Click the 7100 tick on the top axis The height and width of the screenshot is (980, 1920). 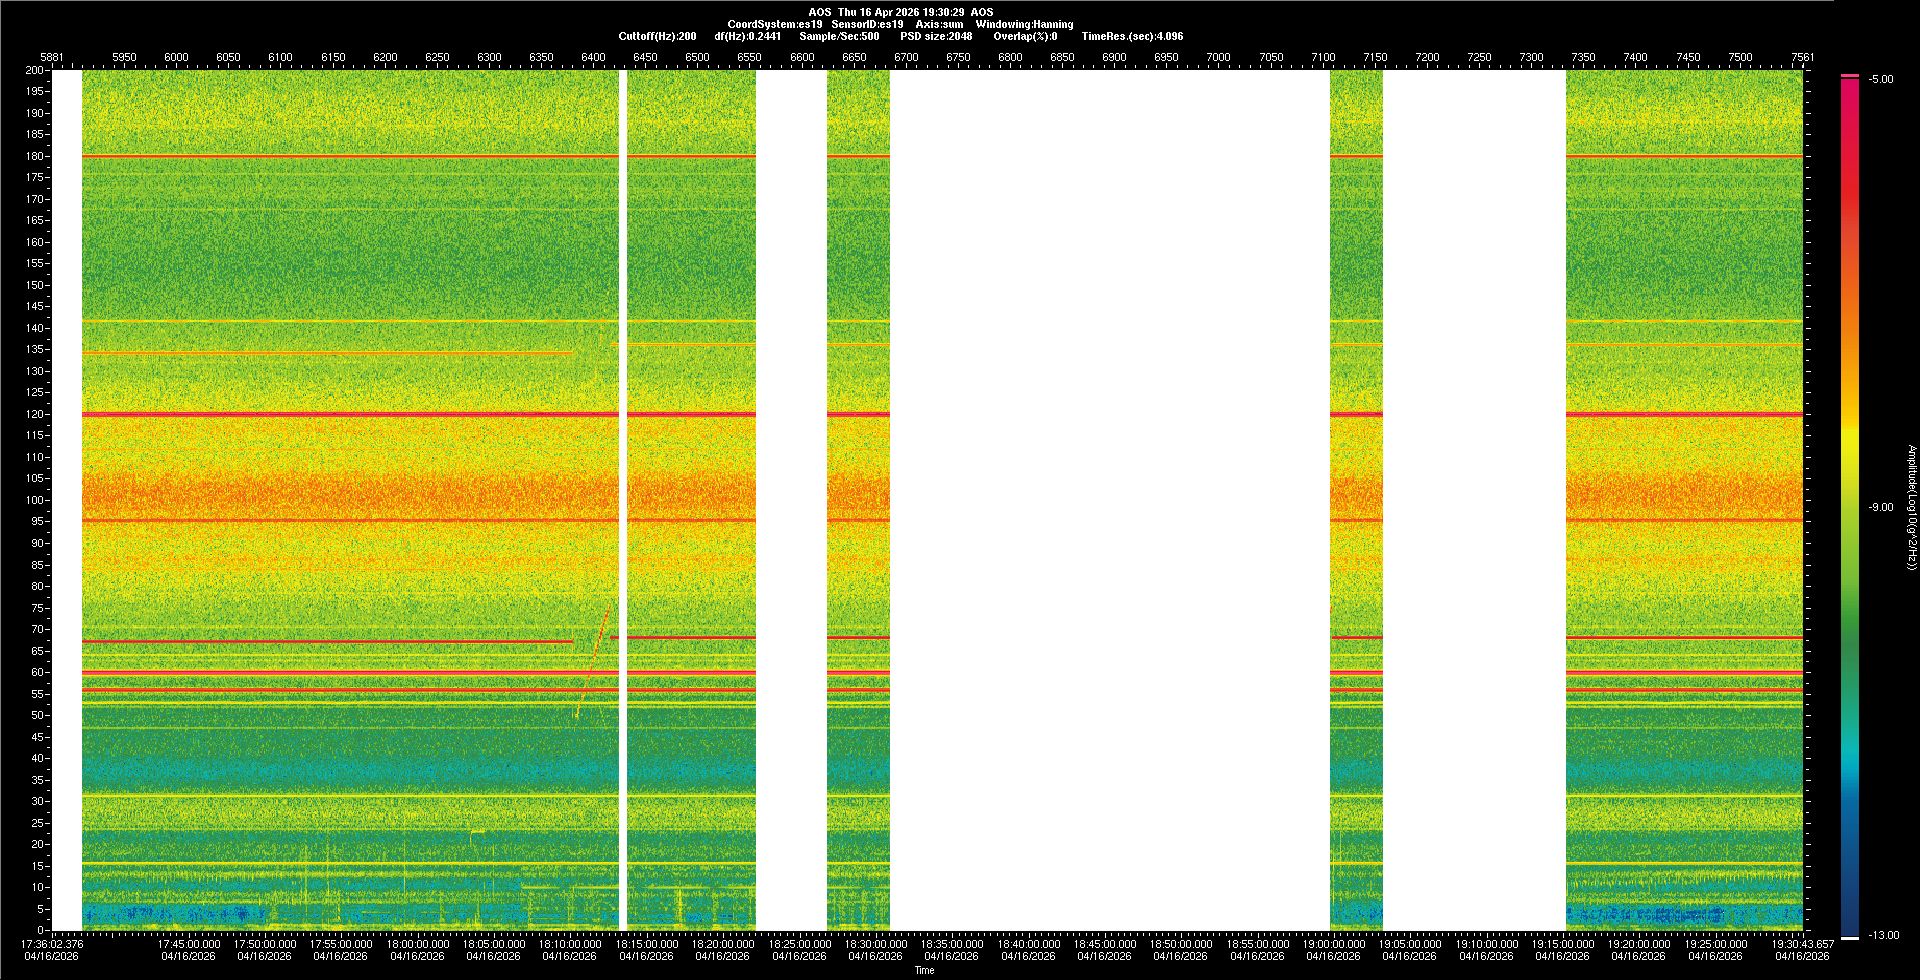tap(1322, 58)
